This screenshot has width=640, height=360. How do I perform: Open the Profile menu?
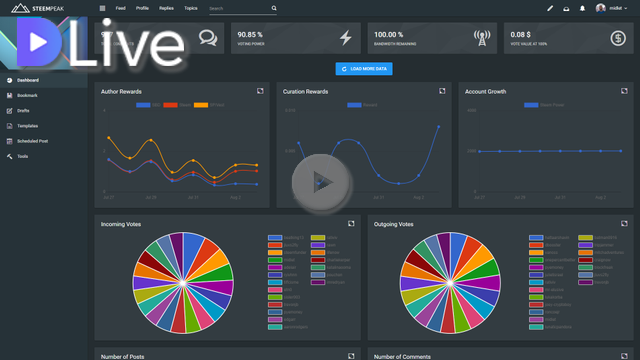tap(142, 8)
